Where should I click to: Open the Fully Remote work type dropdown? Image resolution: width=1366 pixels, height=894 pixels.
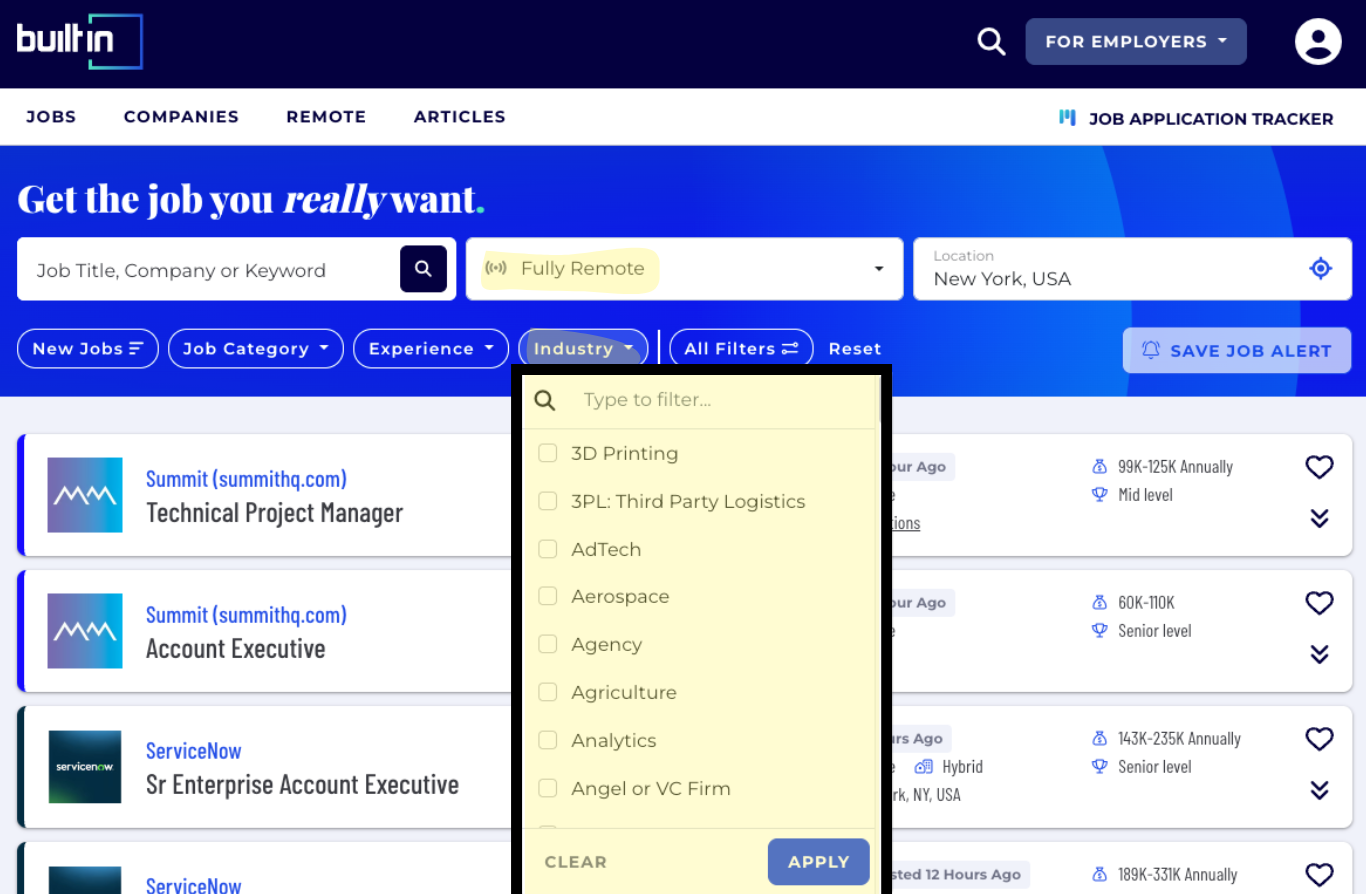684,269
